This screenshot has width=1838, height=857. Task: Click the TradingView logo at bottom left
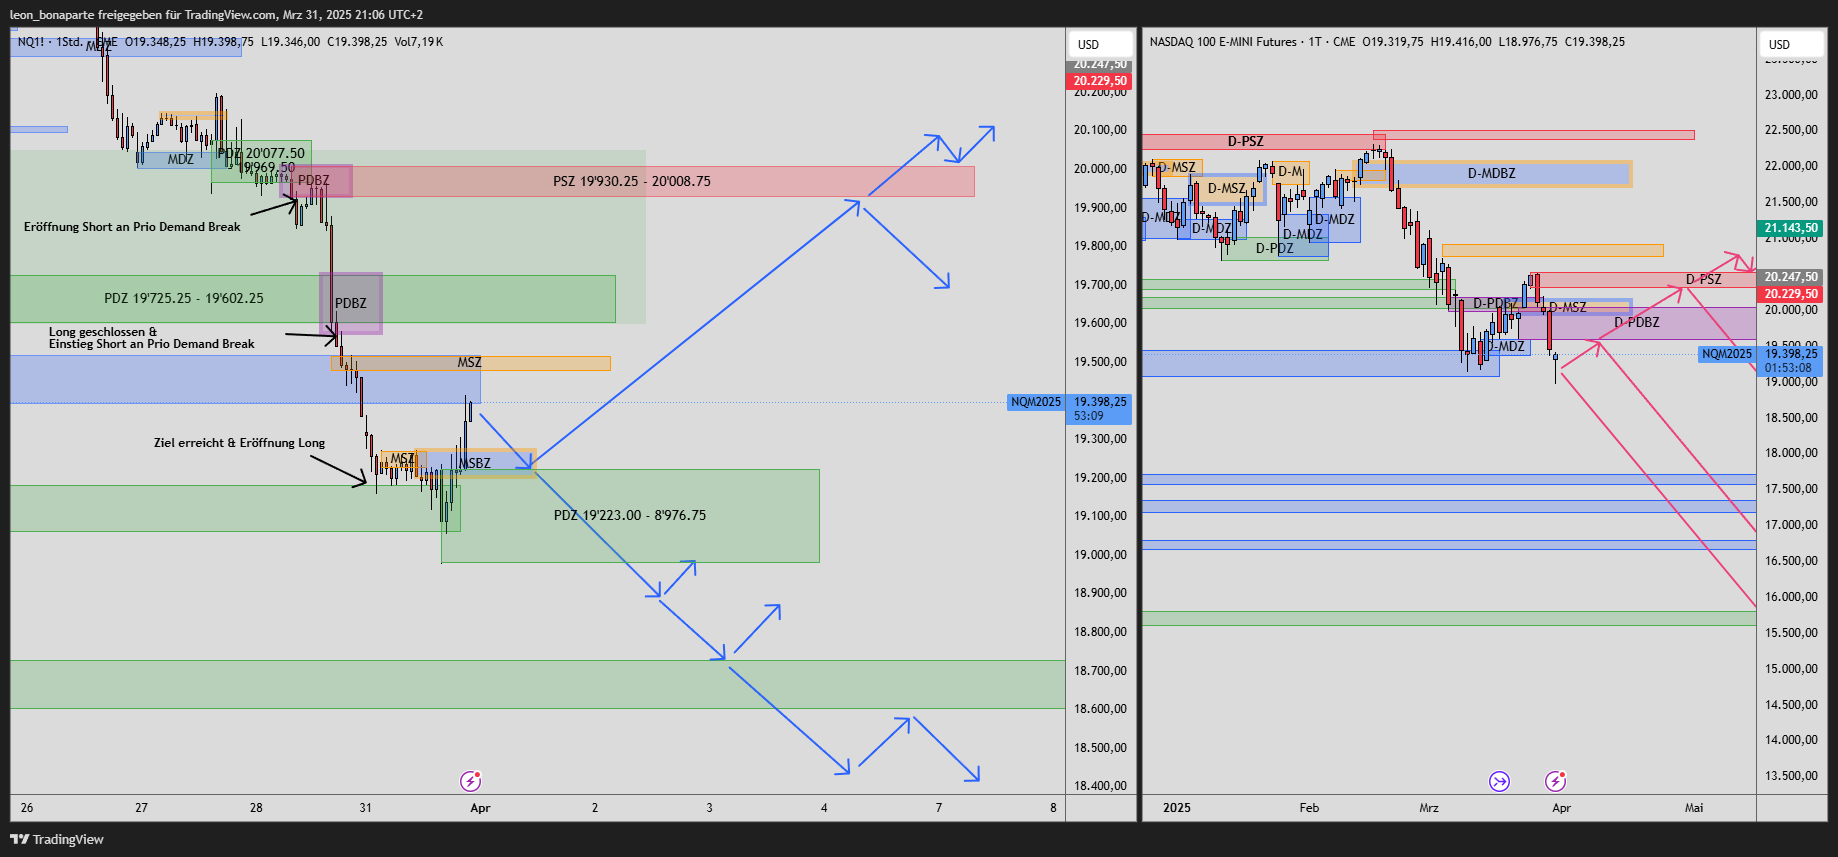tap(57, 839)
